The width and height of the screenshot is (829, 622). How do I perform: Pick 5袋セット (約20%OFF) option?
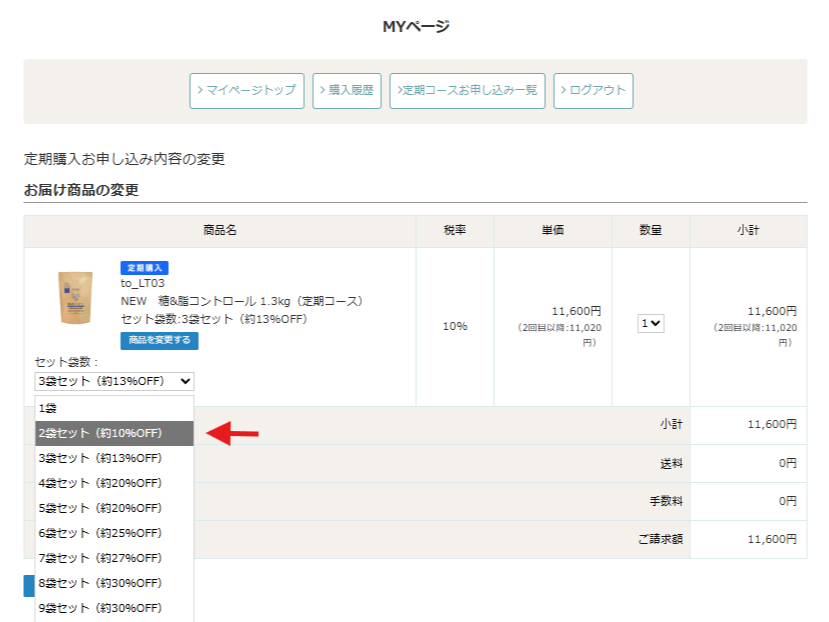coord(114,508)
